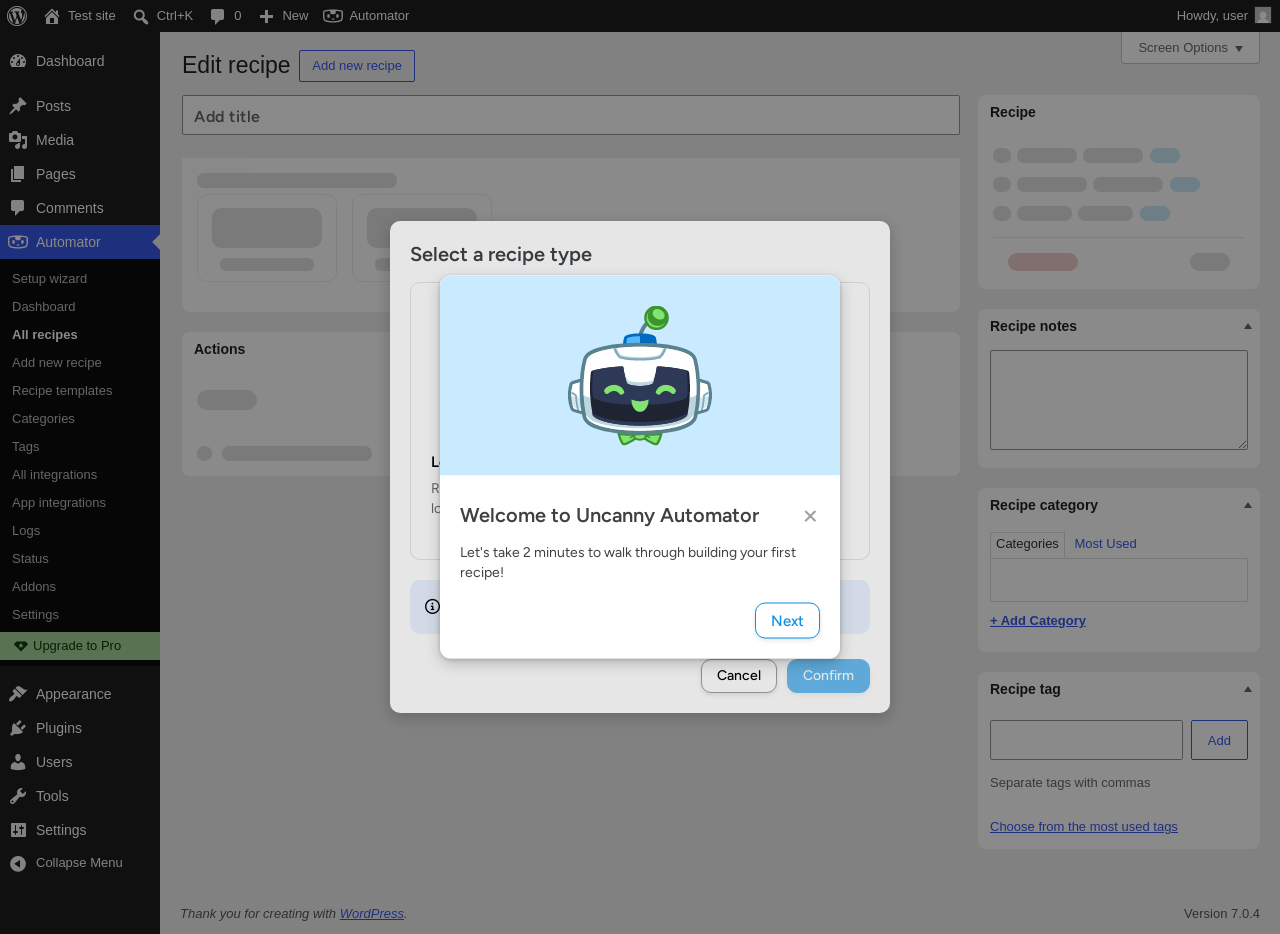Image resolution: width=1280 pixels, height=934 pixels.
Task: Click the Pages icon in sidebar
Action: (18, 174)
